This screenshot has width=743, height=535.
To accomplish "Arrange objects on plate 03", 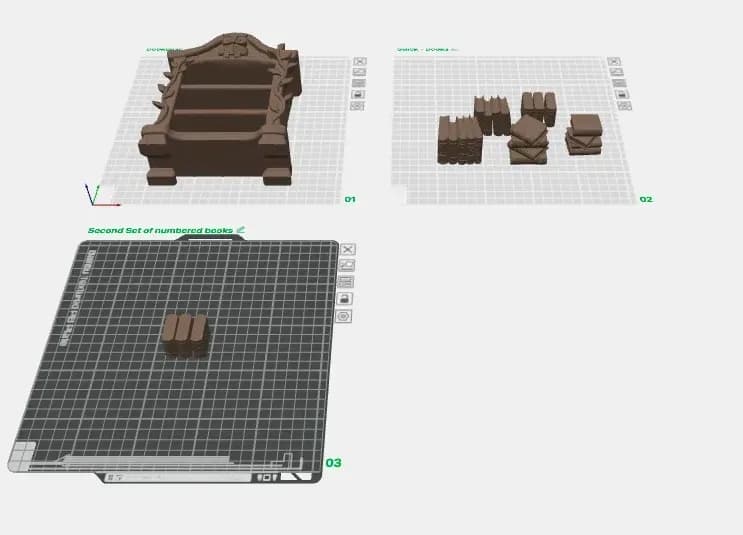I will [345, 282].
